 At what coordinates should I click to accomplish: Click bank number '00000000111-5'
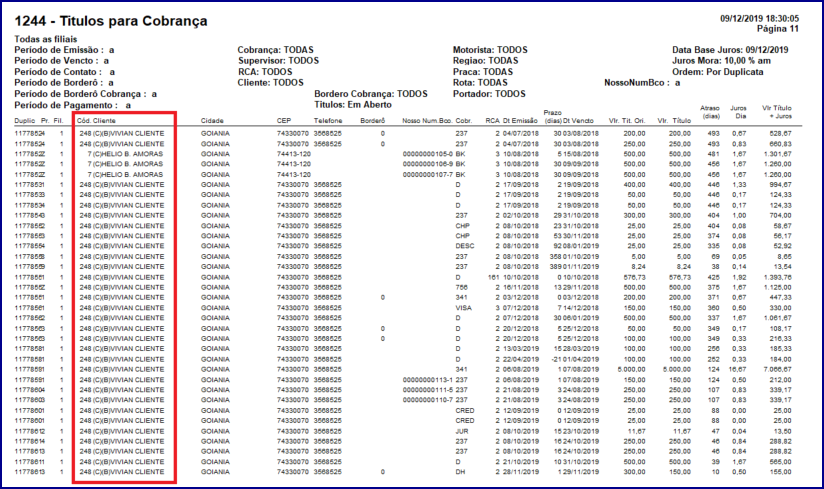pyautogui.click(x=428, y=390)
